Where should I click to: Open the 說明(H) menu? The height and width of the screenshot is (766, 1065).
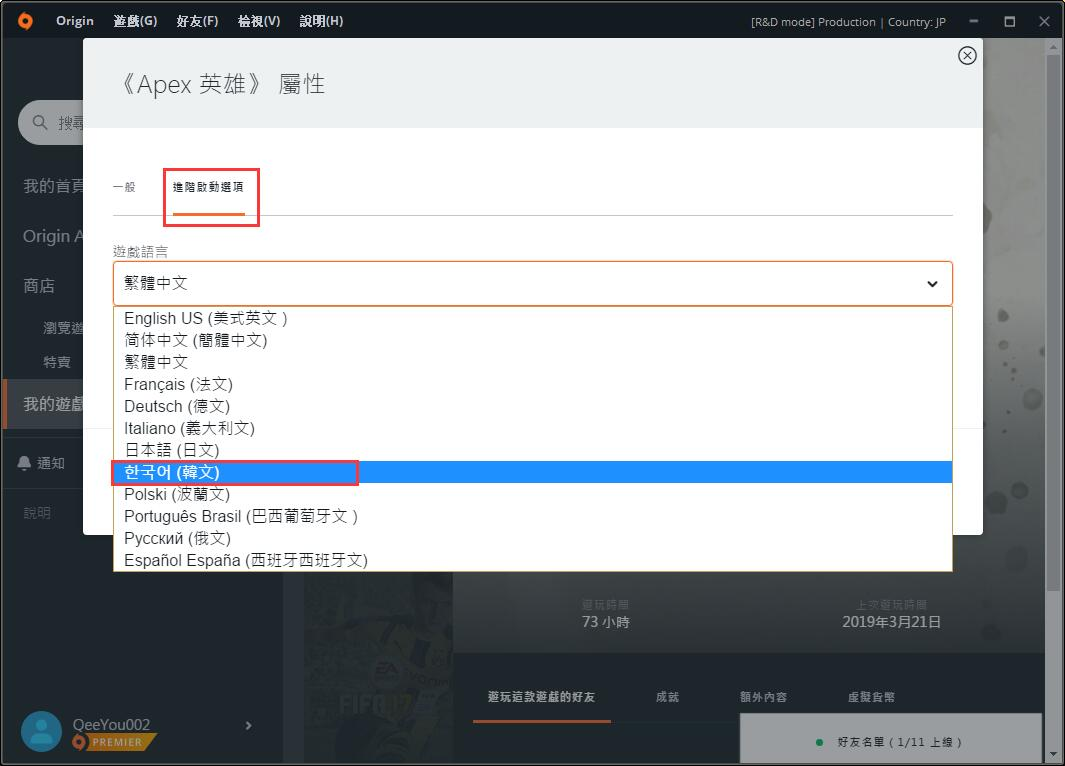[321, 21]
